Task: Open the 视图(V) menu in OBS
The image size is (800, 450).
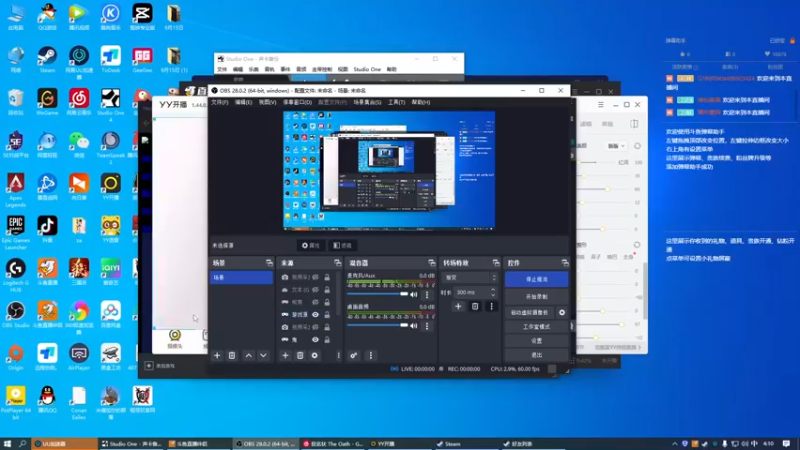Action: pyautogui.click(x=267, y=103)
